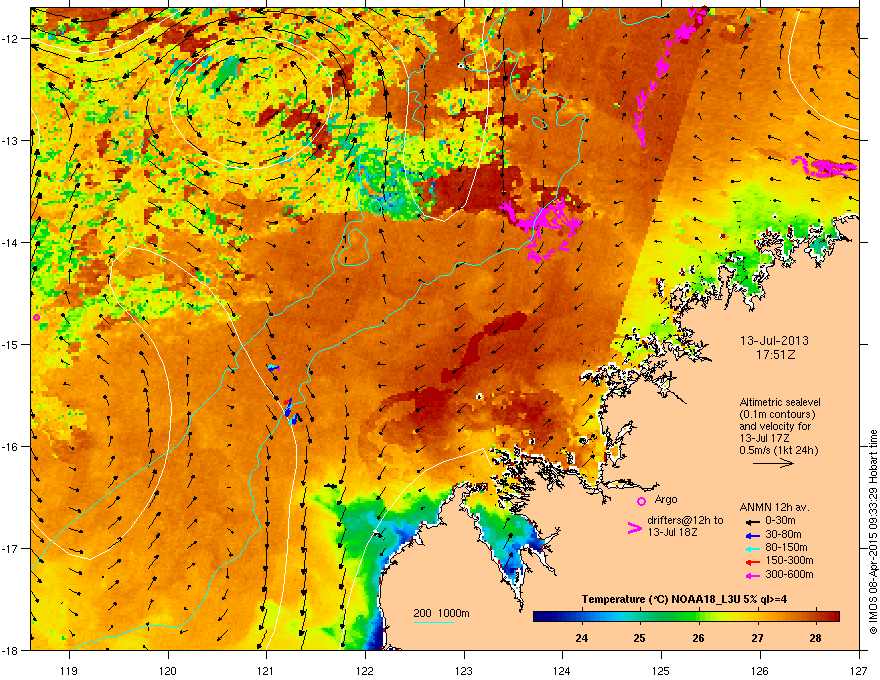Click the magenta drifters arrowhead legend icon
This screenshot has width=880, height=680.
(634, 528)
